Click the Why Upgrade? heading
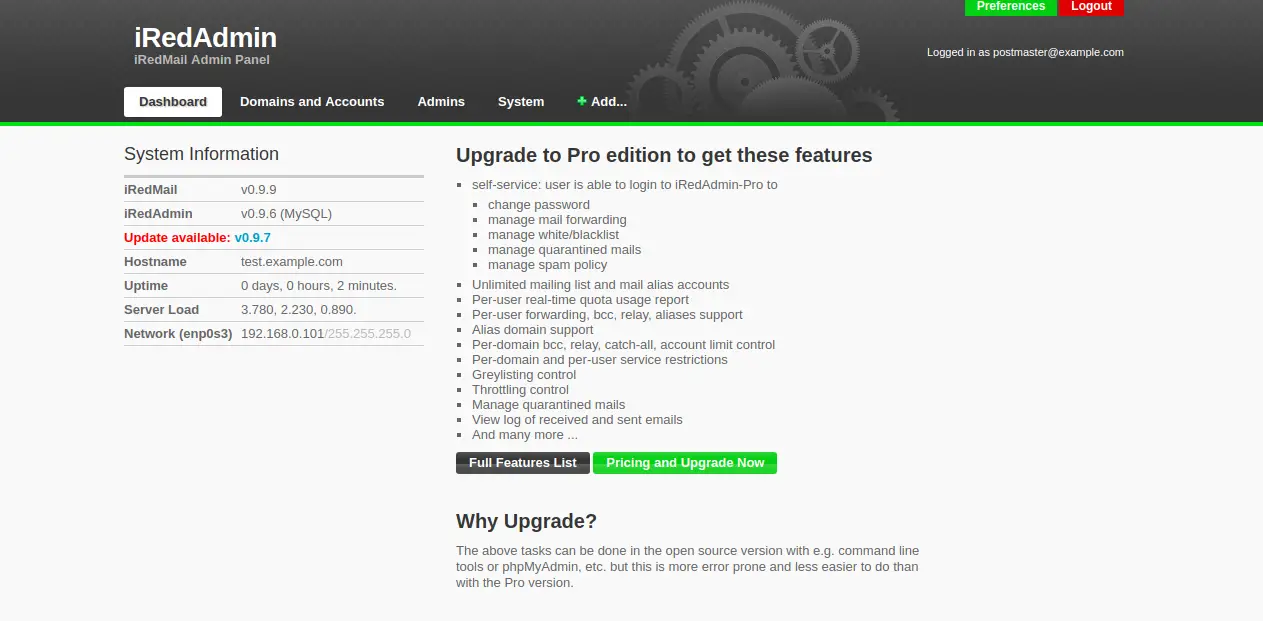Viewport: 1263px width, 621px height. point(526,521)
